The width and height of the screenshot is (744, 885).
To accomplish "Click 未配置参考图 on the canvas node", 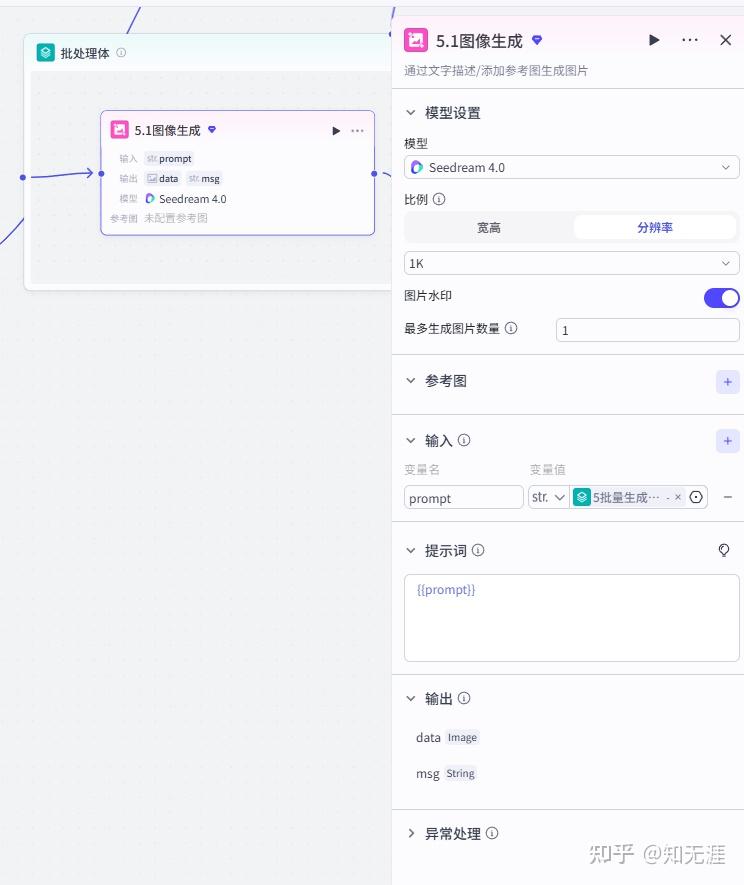I will (x=176, y=218).
